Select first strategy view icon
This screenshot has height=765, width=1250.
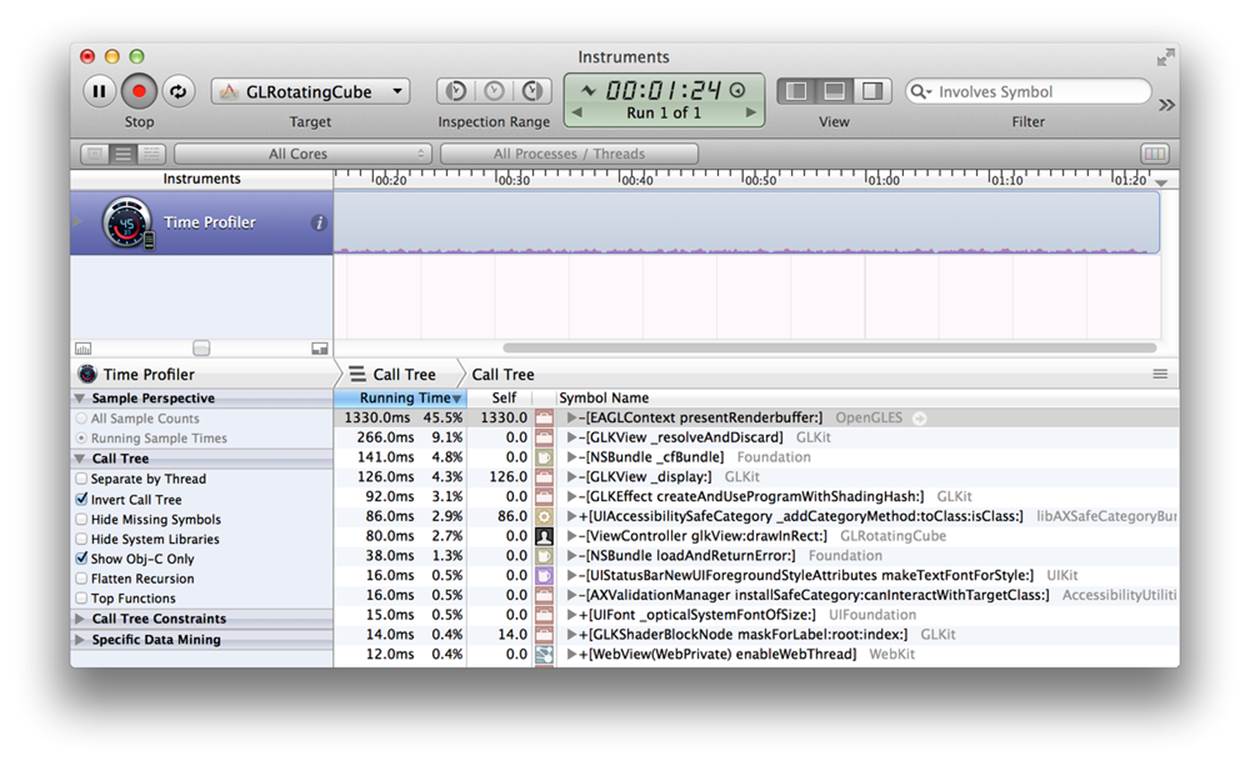click(x=94, y=154)
